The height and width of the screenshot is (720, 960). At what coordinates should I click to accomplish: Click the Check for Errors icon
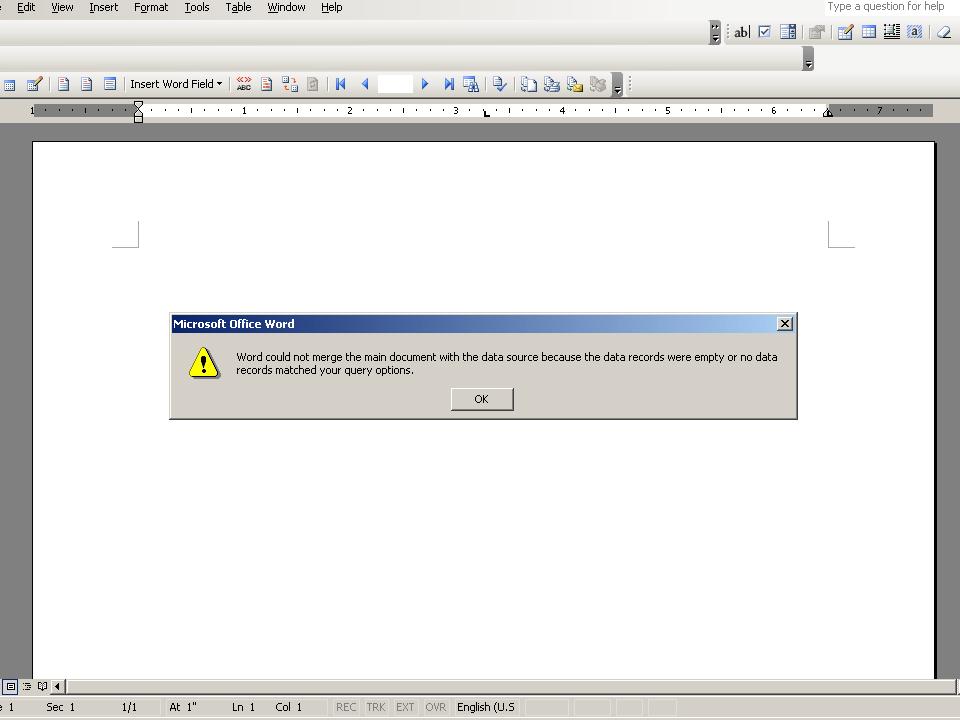(500, 84)
